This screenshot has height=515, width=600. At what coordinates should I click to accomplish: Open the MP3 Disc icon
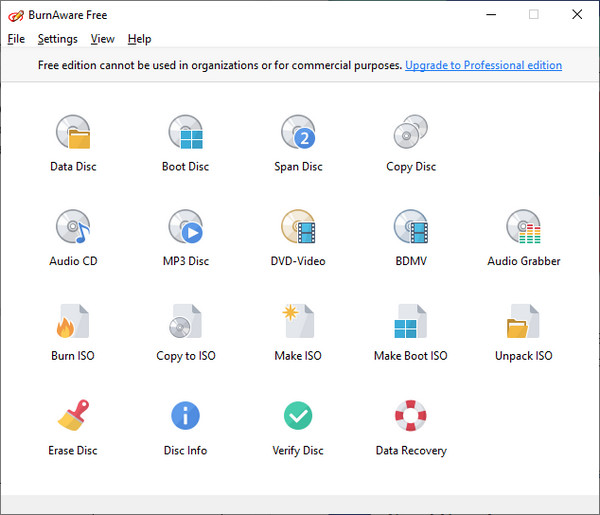(186, 227)
